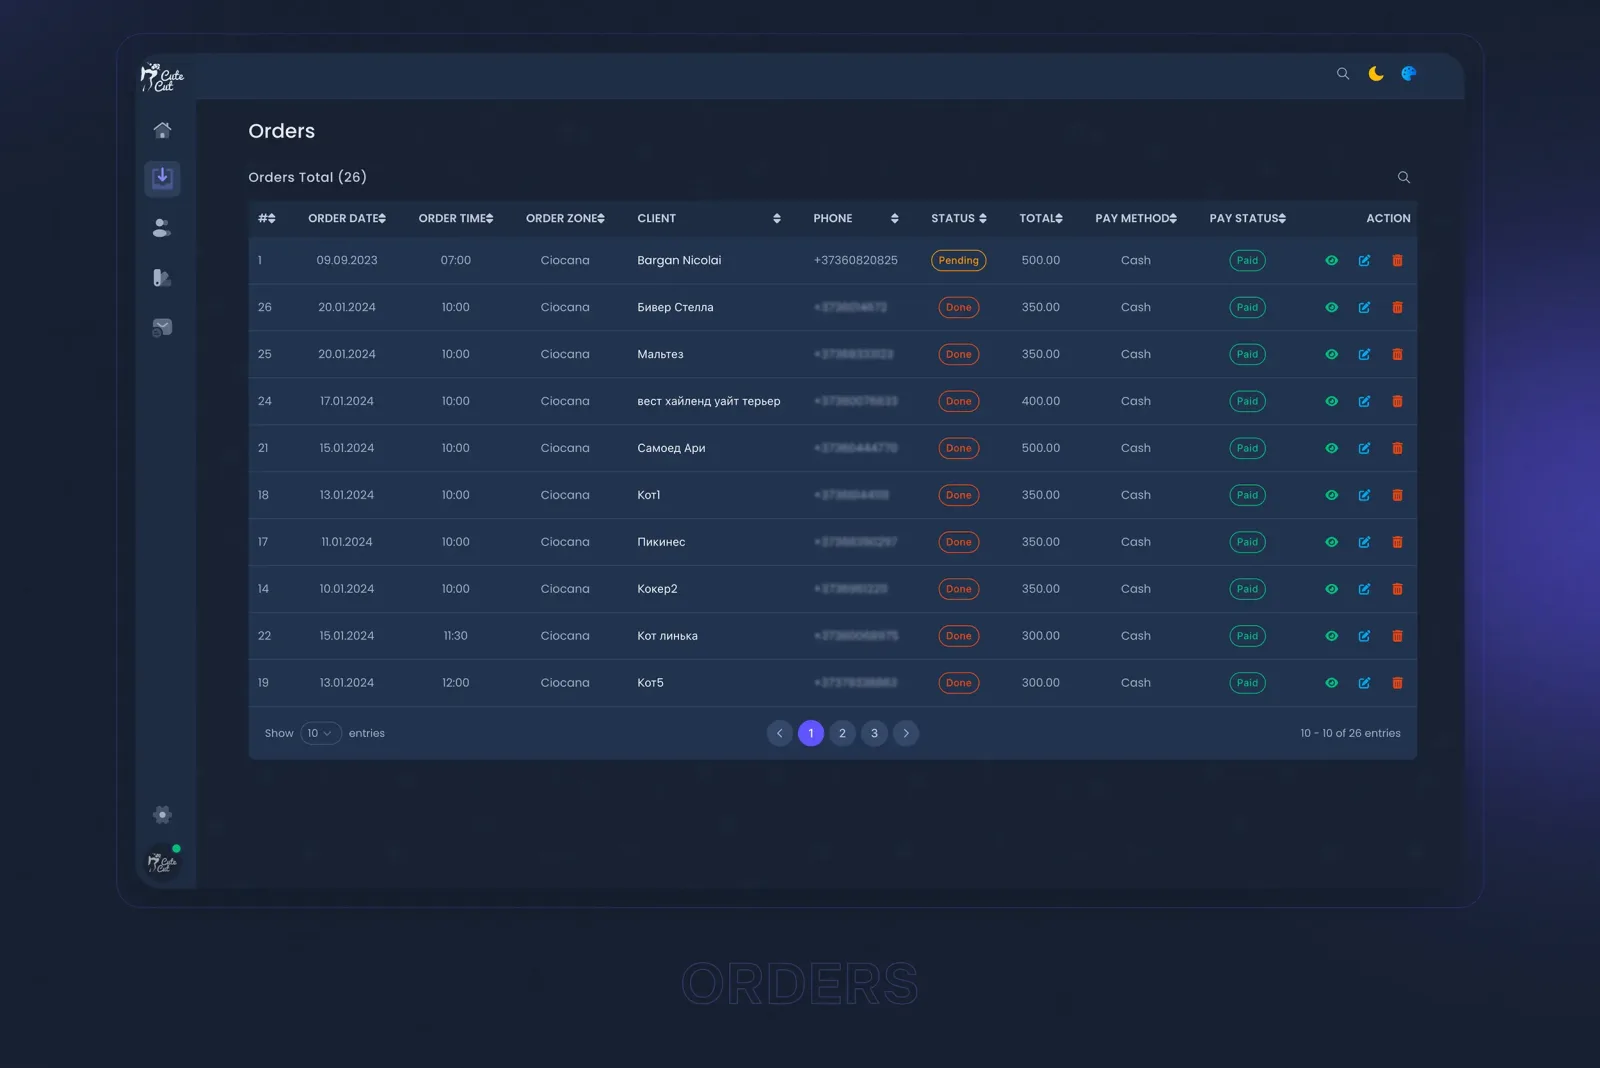Click the top bar search icon
The image size is (1600, 1068).
[x=1343, y=73]
